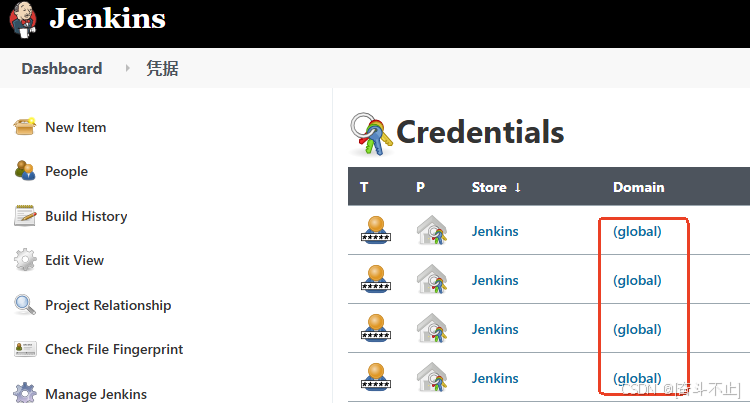
Task: Click fourth row username-password credential icon
Action: coord(375,377)
